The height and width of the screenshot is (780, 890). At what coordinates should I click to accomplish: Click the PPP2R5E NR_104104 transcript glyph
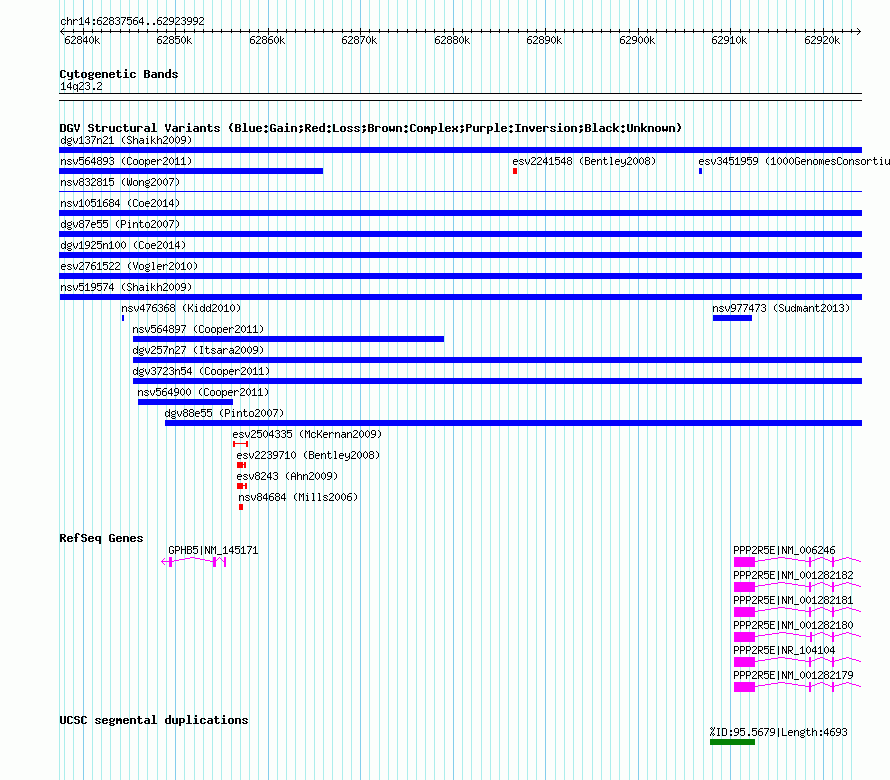coord(797,662)
